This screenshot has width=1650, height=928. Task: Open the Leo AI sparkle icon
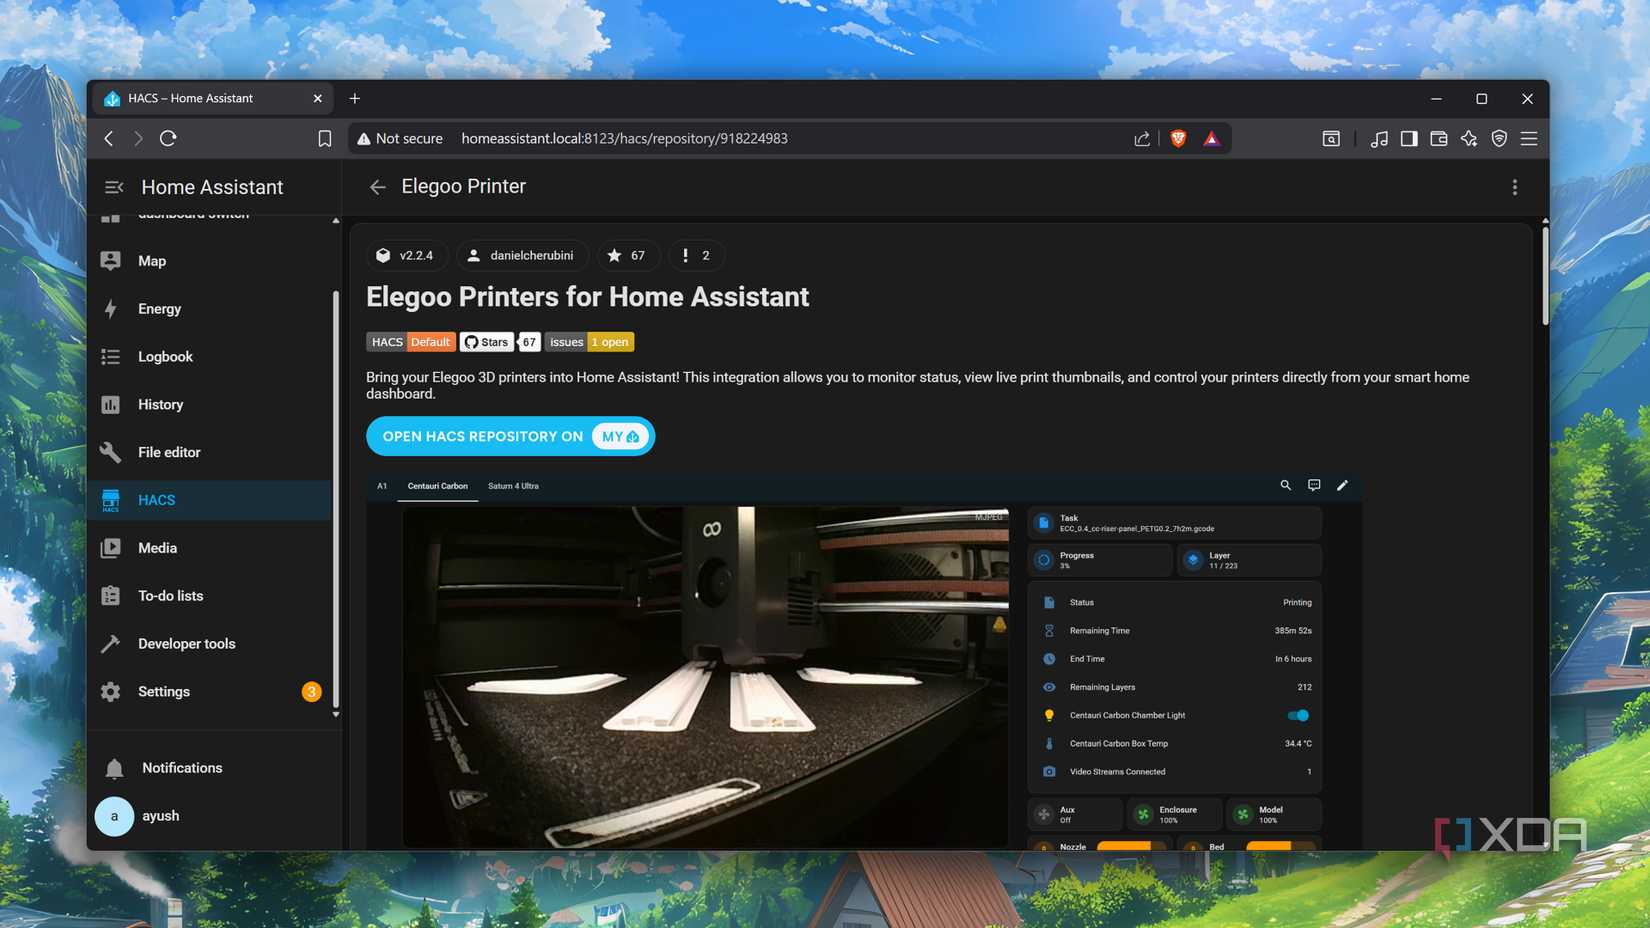1469,139
